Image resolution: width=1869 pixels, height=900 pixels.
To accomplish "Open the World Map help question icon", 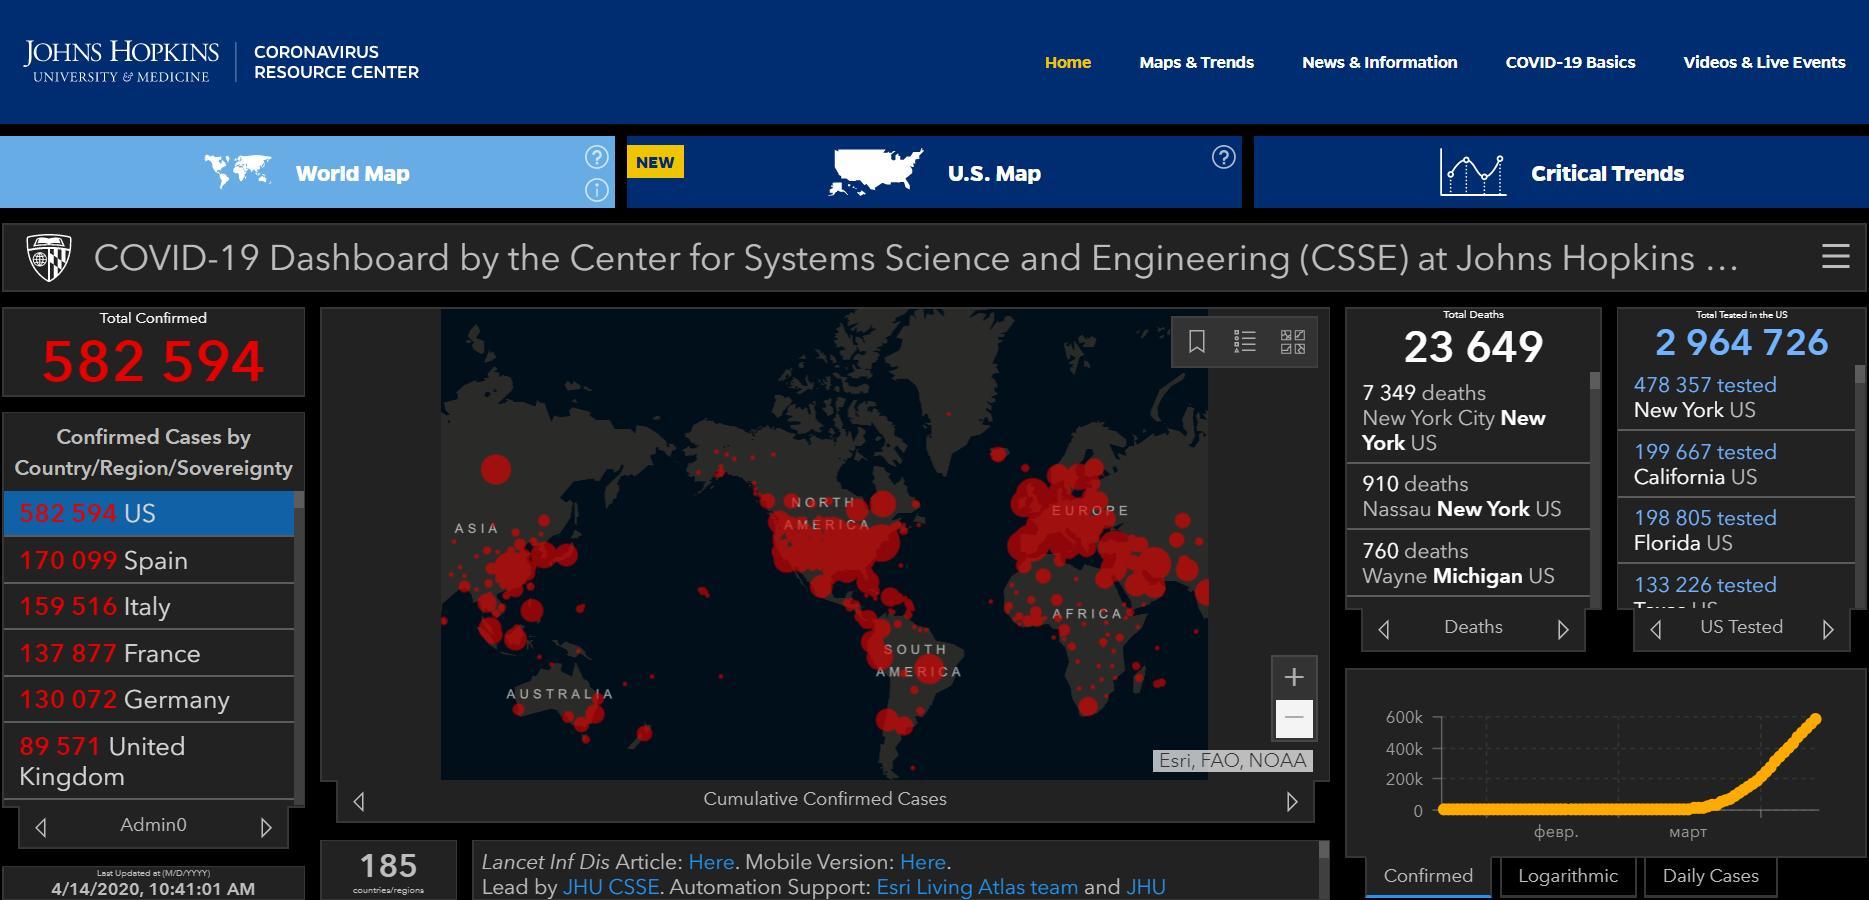I will [596, 157].
